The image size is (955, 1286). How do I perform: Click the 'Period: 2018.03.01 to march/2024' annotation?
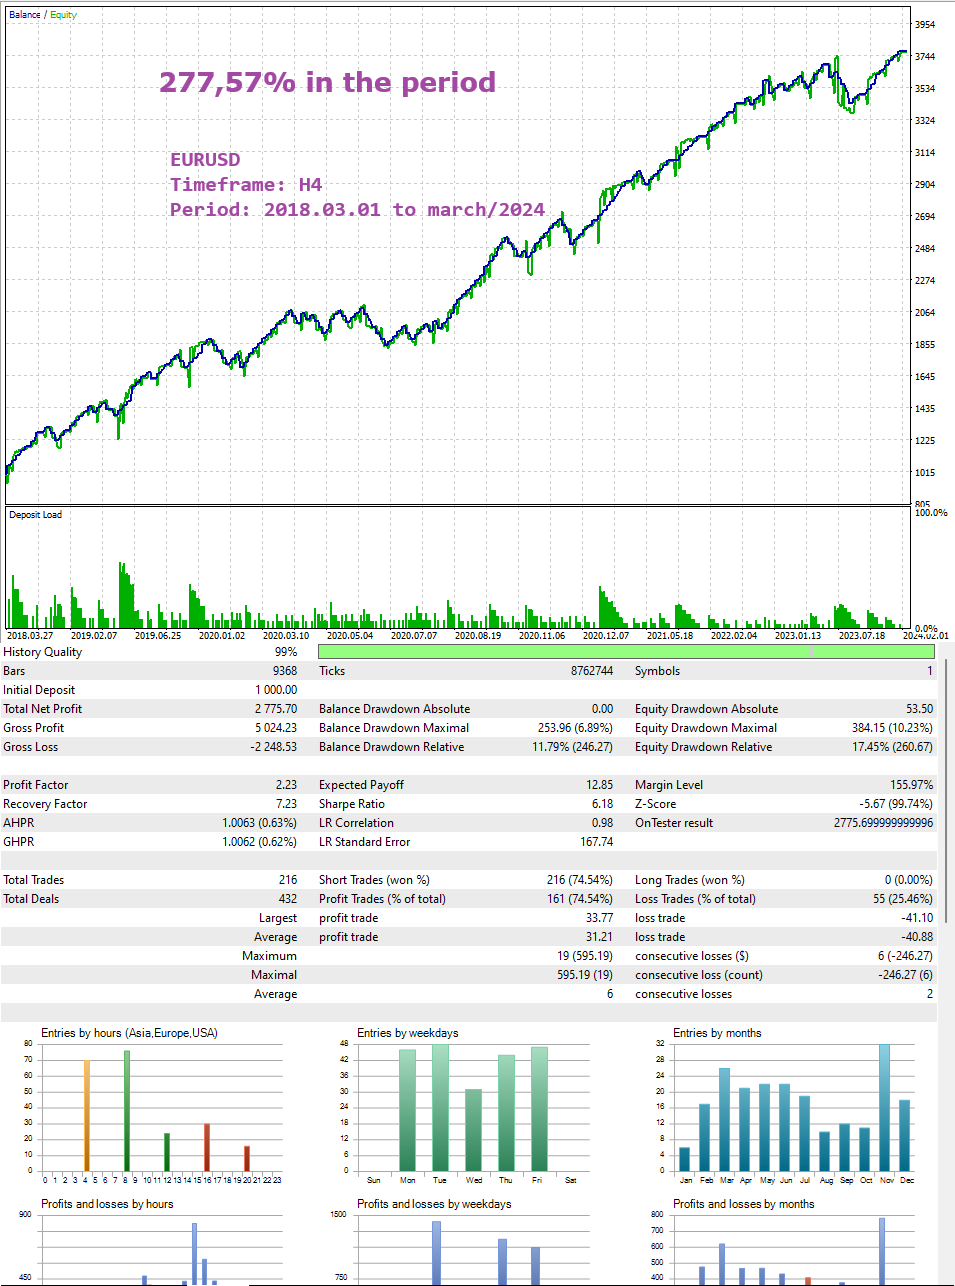[x=357, y=209]
